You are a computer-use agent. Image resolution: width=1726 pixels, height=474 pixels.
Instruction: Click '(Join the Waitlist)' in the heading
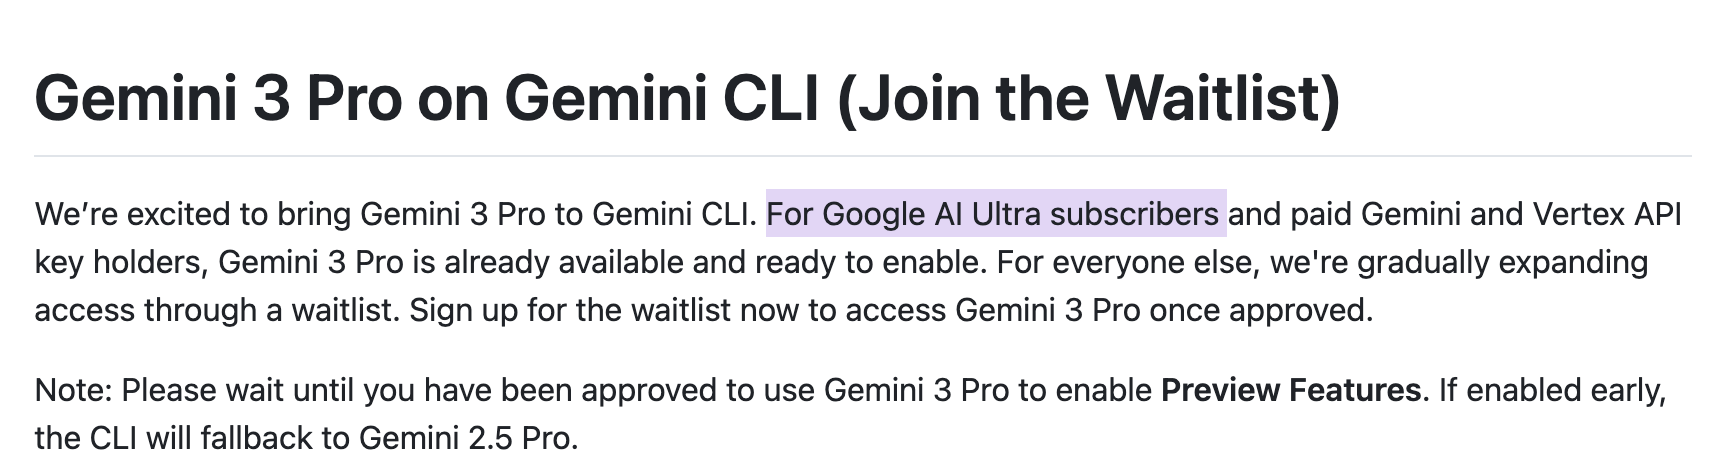tap(1086, 98)
